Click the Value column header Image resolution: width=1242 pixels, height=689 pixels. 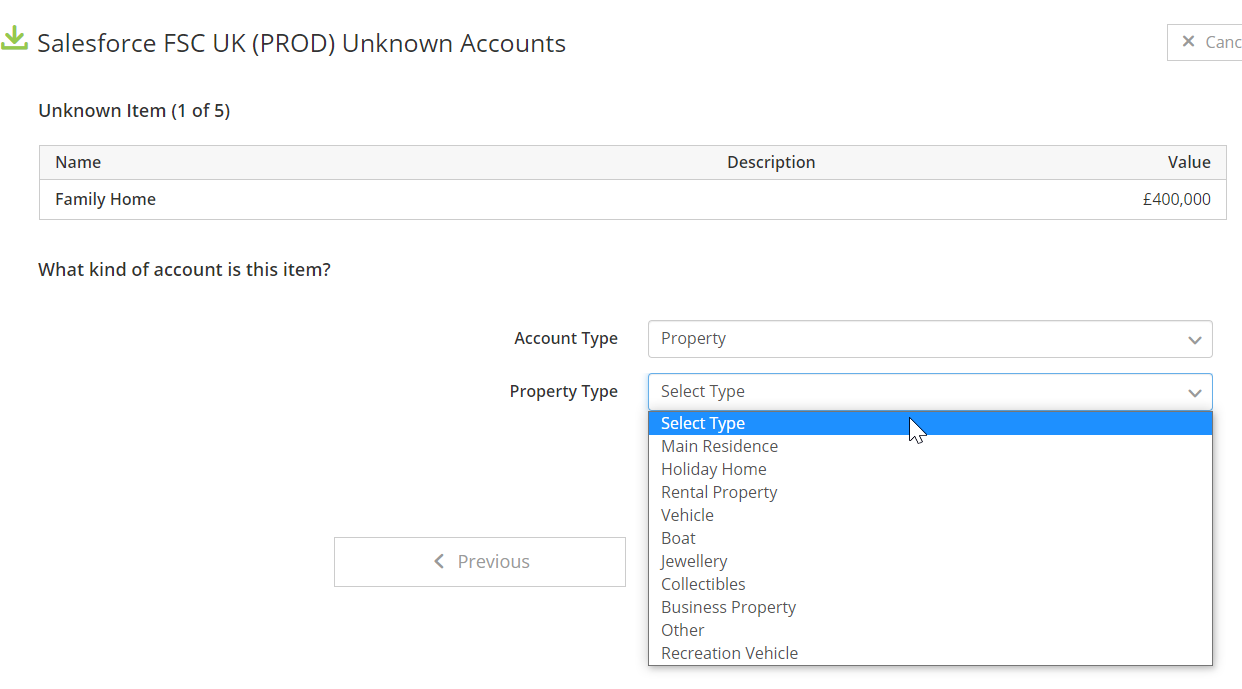pyautogui.click(x=1189, y=162)
